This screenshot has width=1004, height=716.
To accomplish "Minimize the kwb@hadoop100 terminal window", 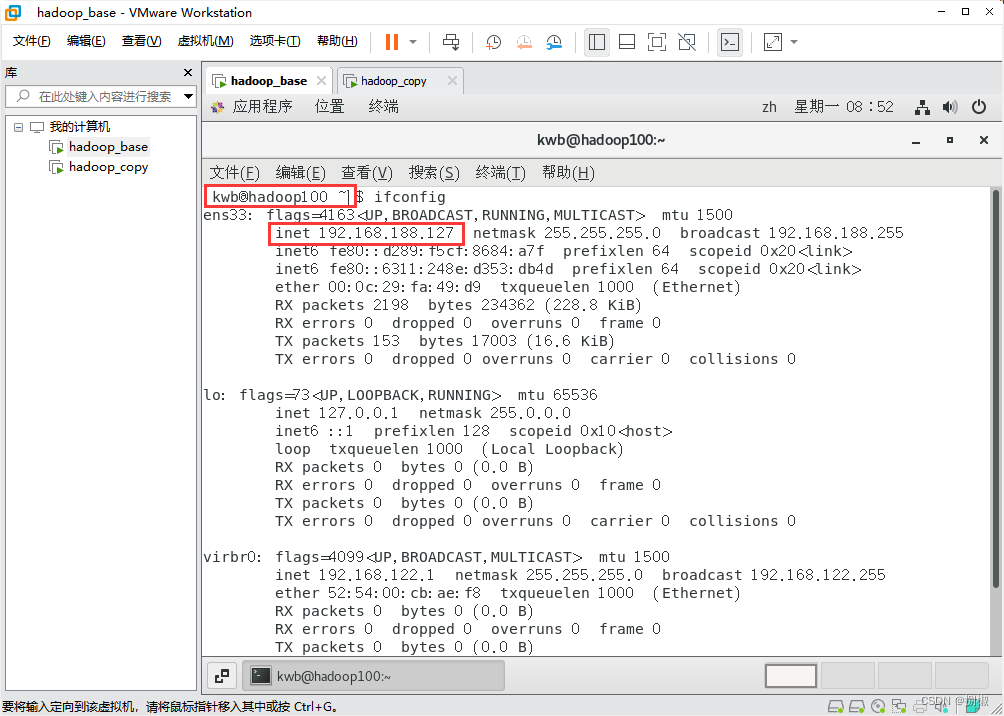I will point(917,141).
